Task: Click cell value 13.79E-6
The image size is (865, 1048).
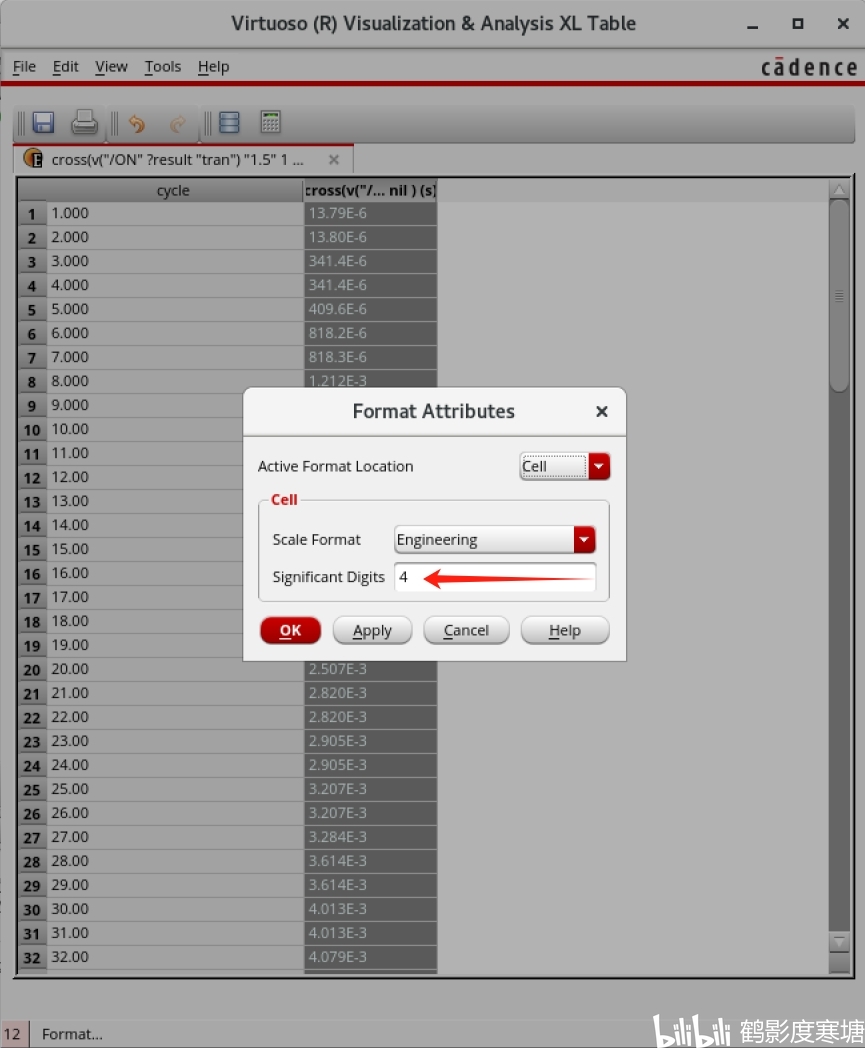Action: 370,213
